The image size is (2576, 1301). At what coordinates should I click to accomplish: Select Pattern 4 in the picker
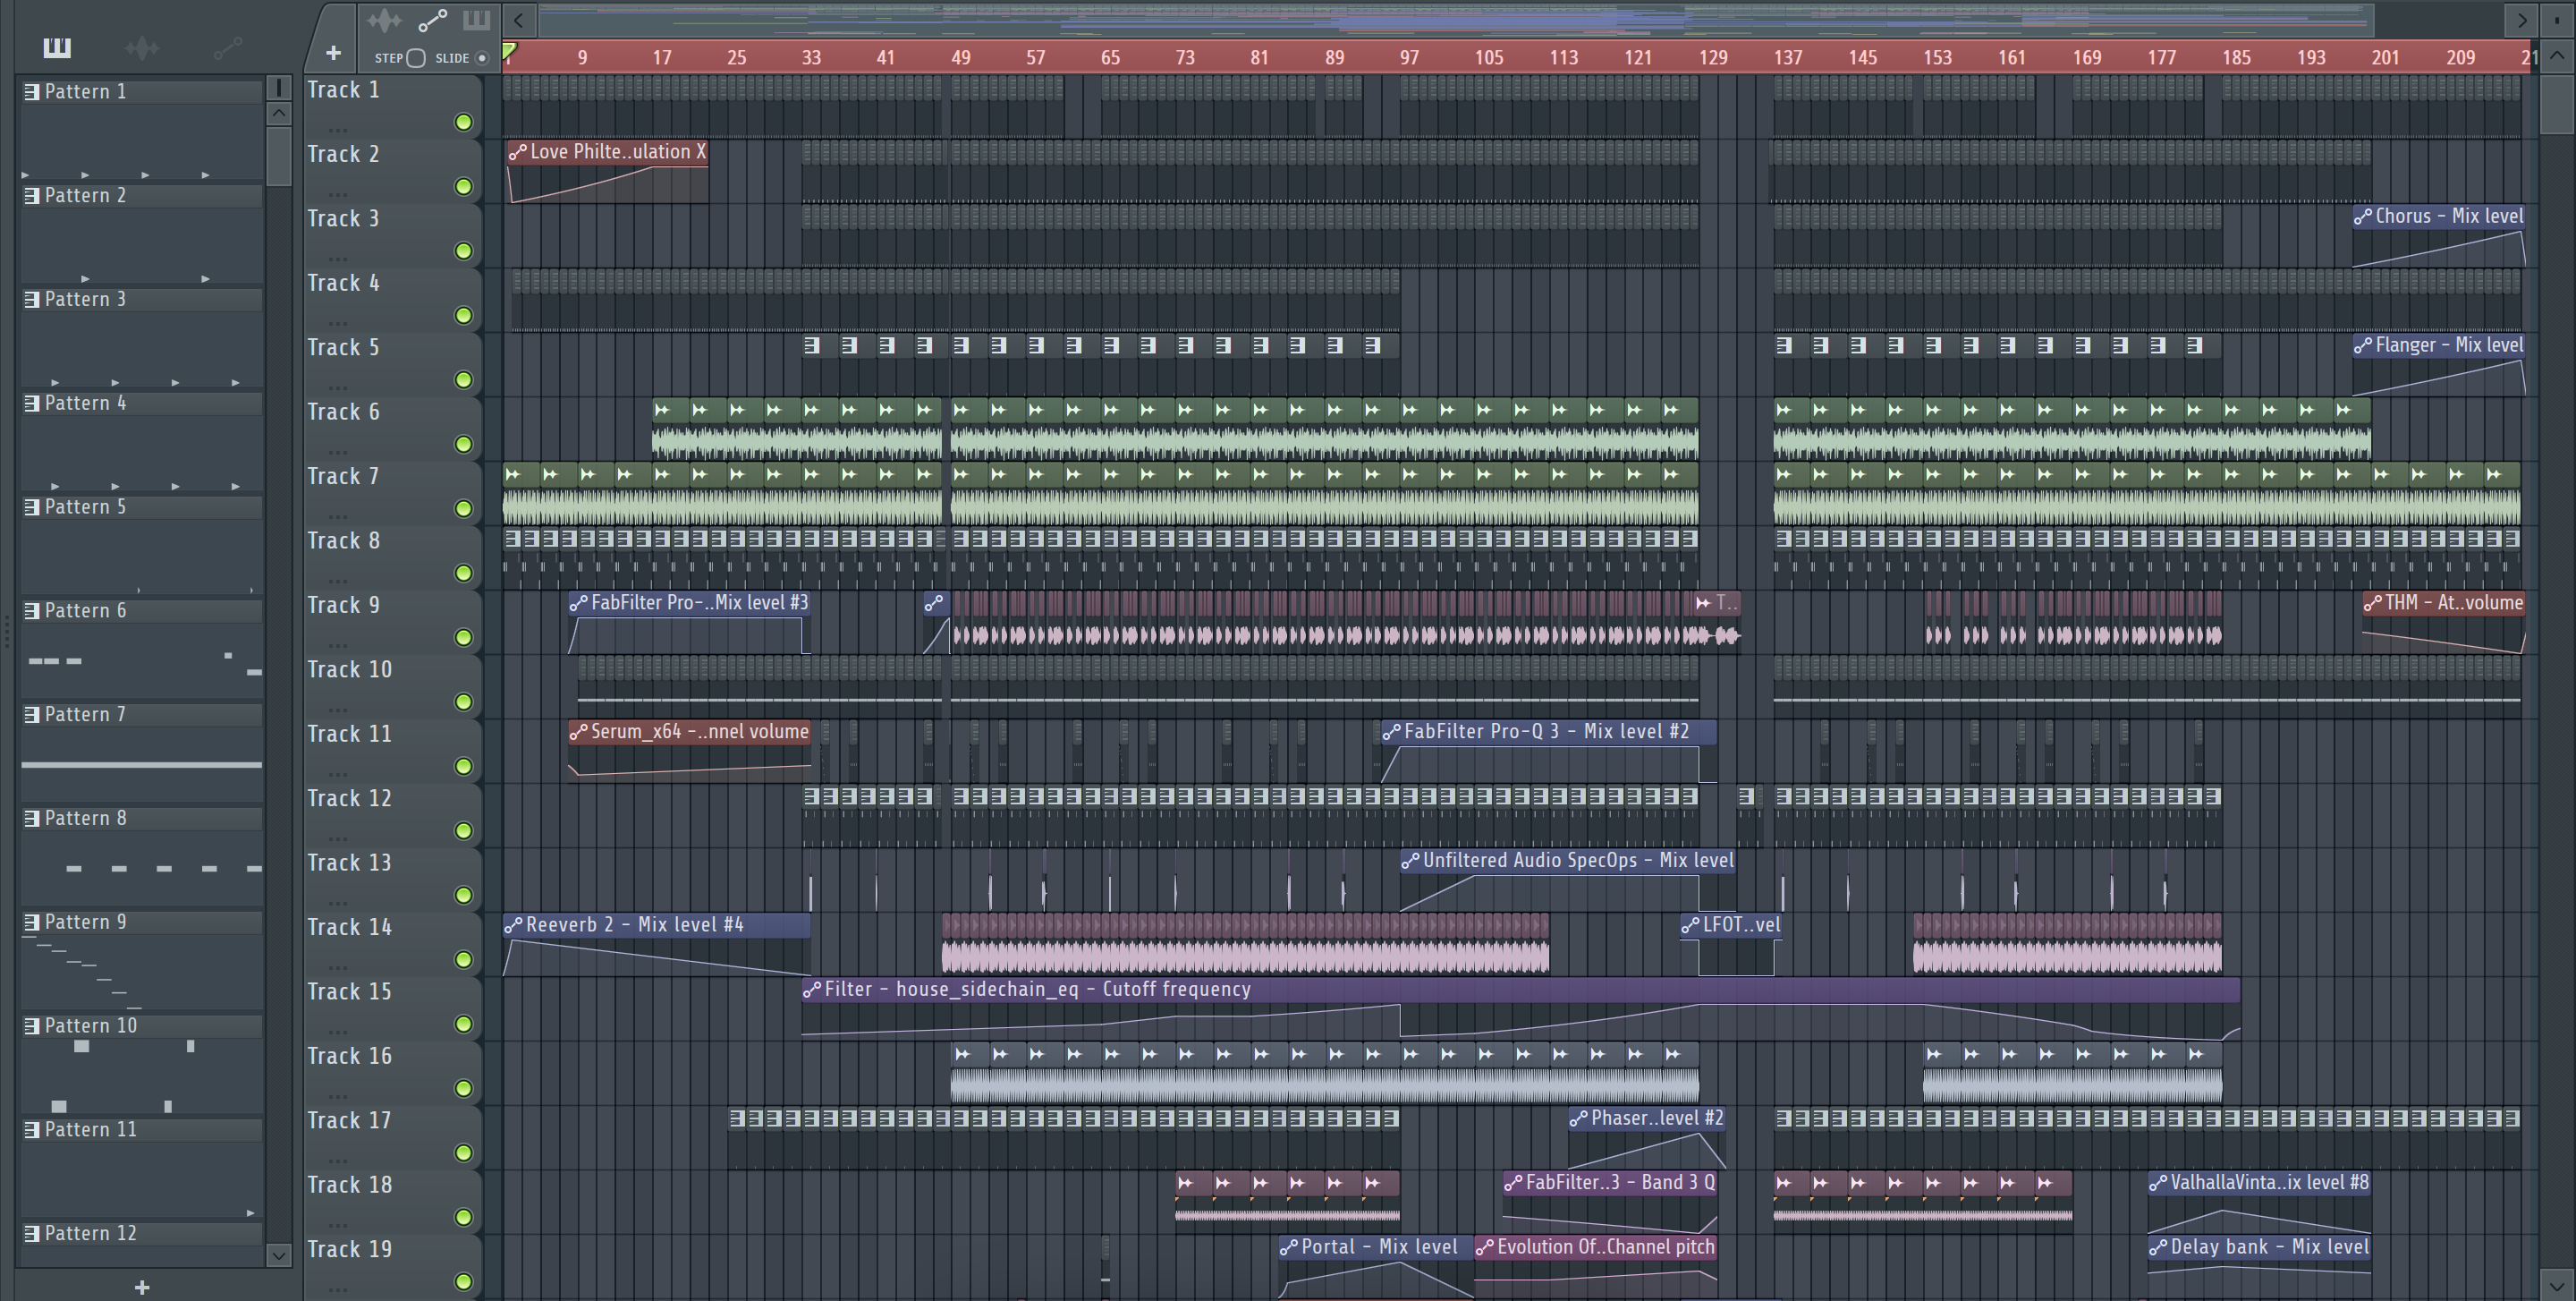(x=142, y=404)
